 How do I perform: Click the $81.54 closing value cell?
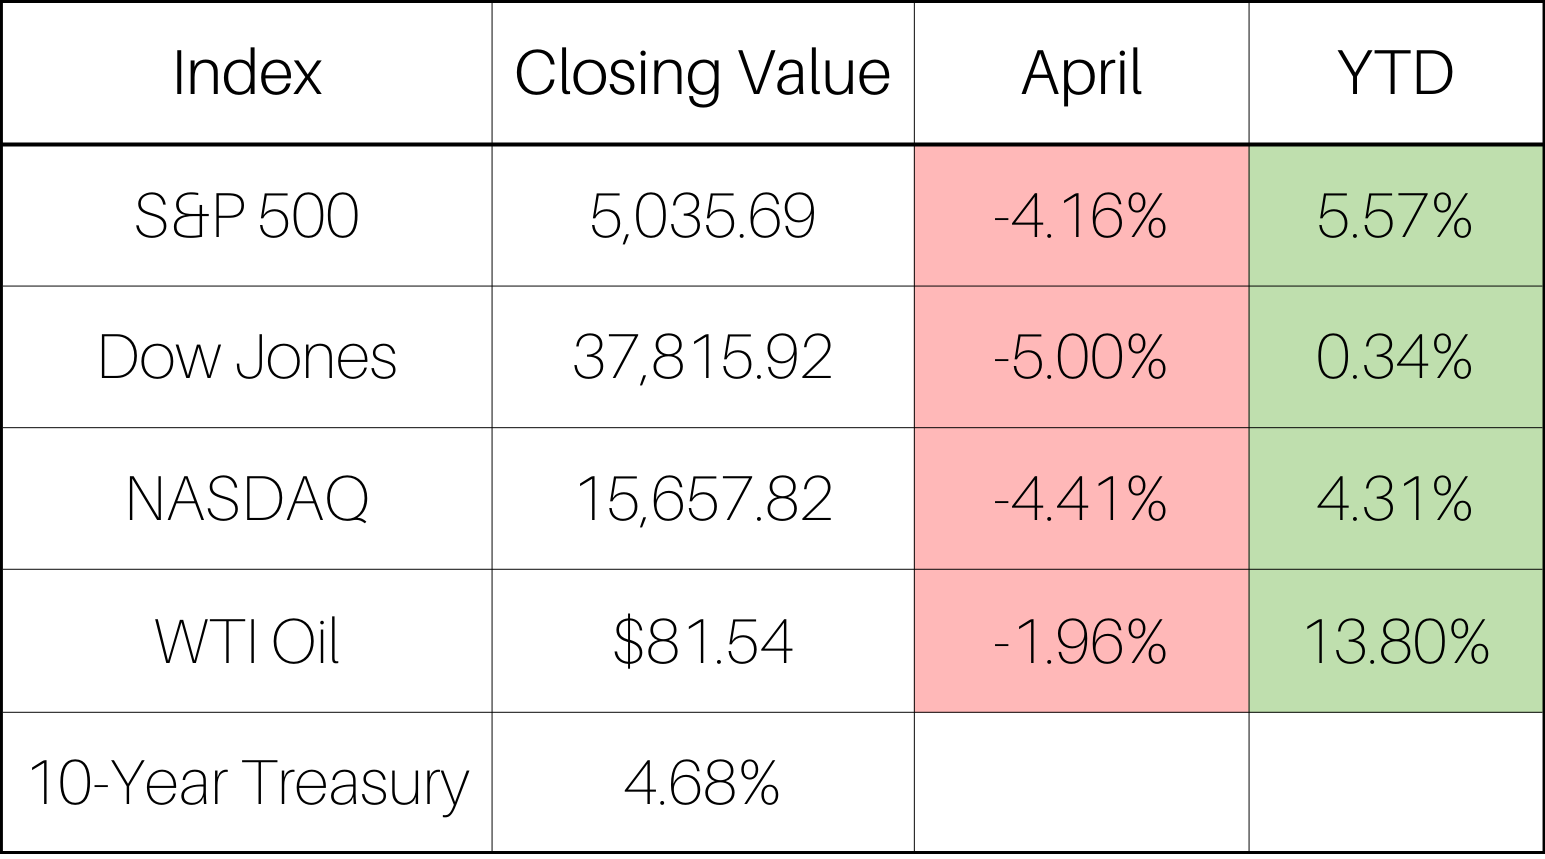[x=702, y=641]
